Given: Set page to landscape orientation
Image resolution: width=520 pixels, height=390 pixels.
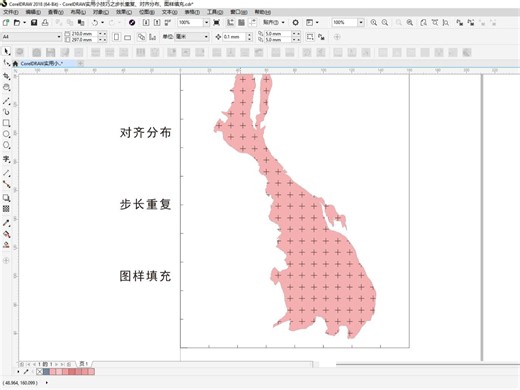Looking at the screenshot, I should [127, 37].
